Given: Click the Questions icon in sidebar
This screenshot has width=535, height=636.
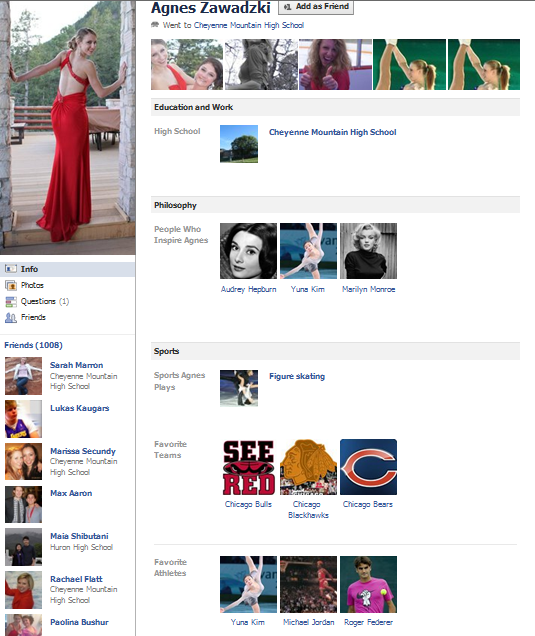Looking at the screenshot, I should pyautogui.click(x=11, y=302).
